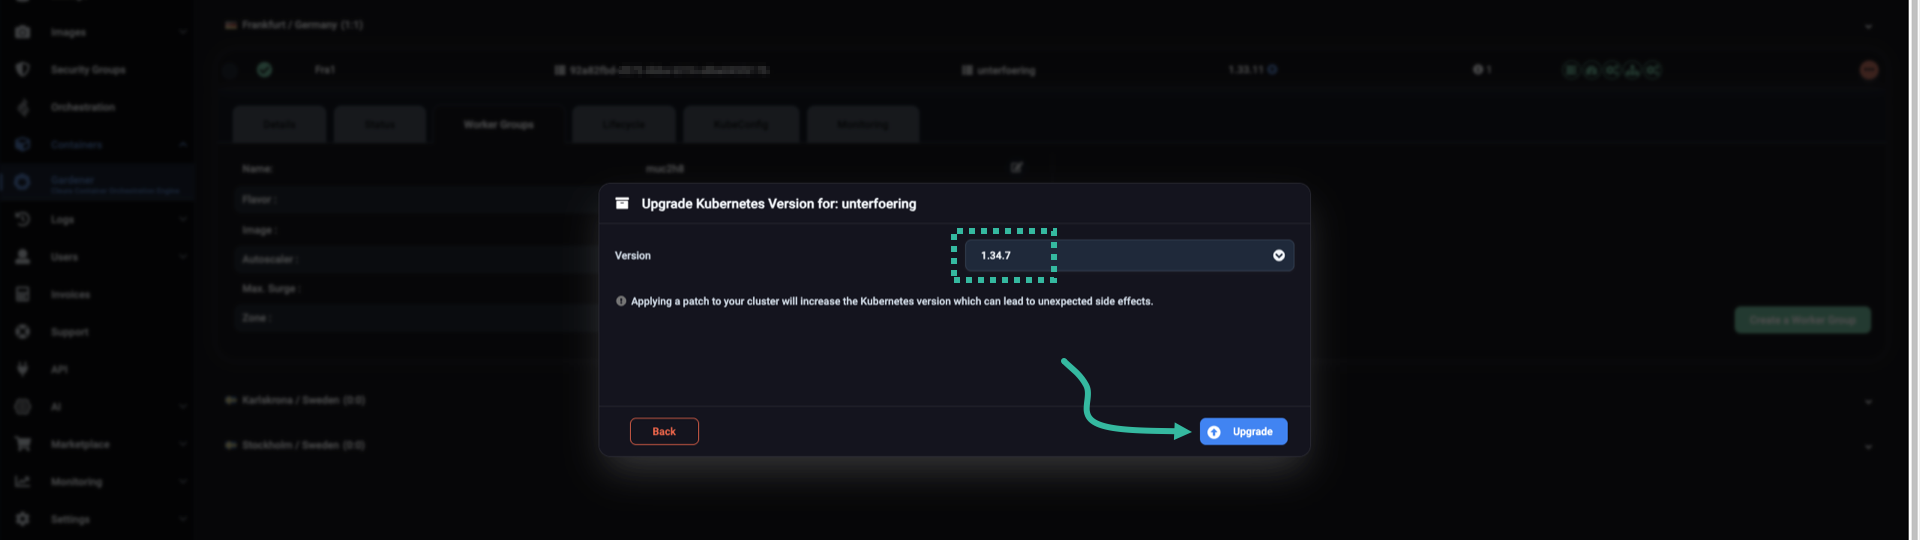Viewport: 1920px width, 540px height.
Task: Open the Version dropdown showing 1.34.7
Action: coord(1129,256)
